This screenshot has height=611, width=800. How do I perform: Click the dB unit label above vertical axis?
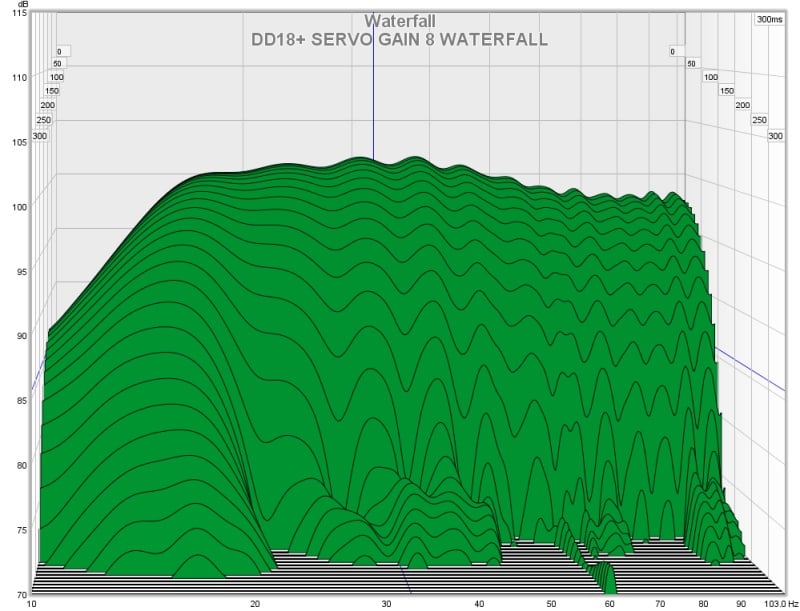(17, 5)
